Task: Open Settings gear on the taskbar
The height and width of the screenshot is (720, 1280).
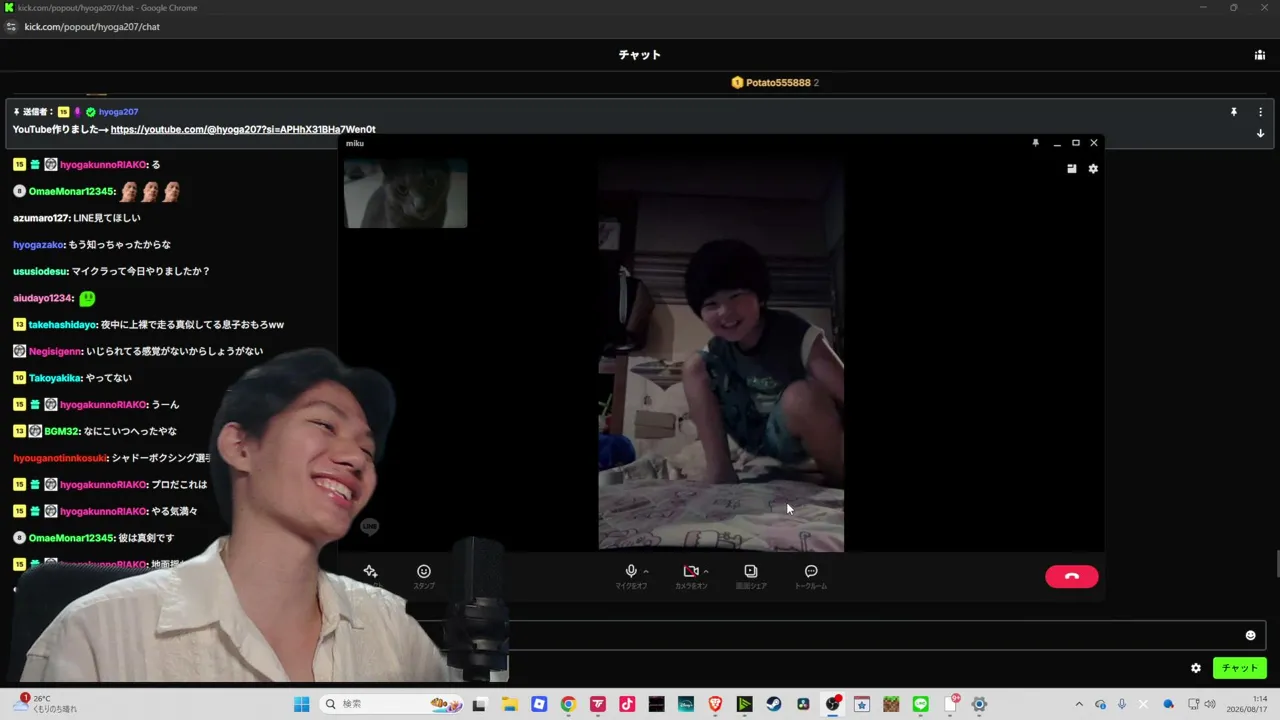Action: [980, 704]
